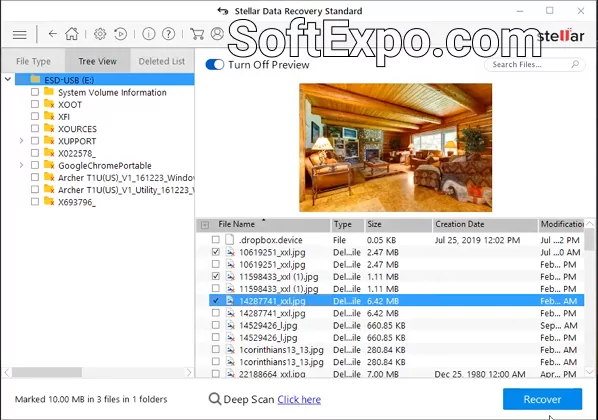Click the Type column header
Viewport: 598px width, 420px height.
[x=347, y=225]
